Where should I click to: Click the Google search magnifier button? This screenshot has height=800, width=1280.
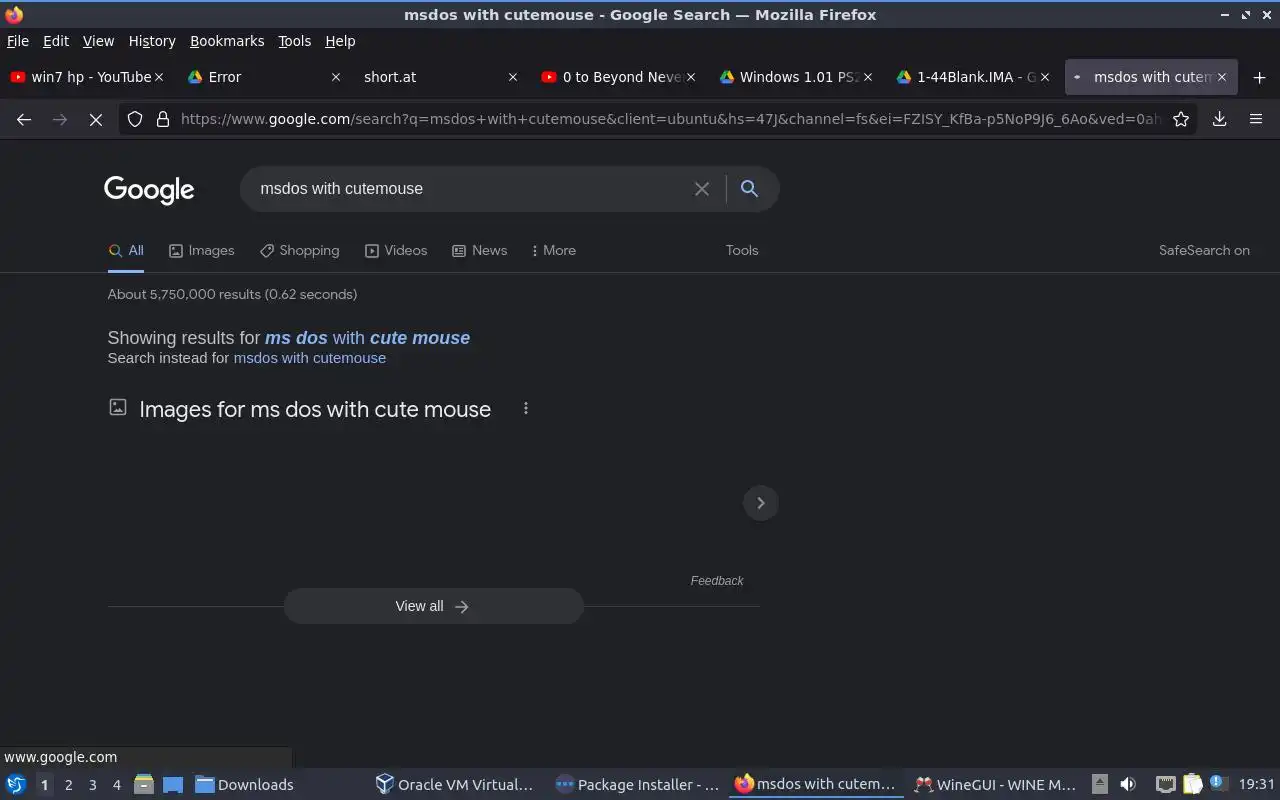coord(749,188)
